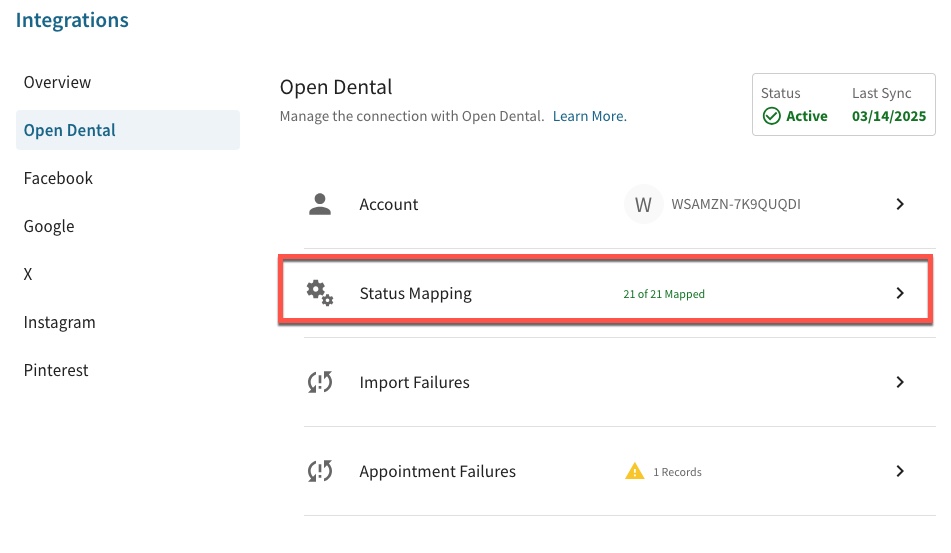Click the yellow warning triangle icon
The height and width of the screenshot is (553, 951).
pos(634,471)
